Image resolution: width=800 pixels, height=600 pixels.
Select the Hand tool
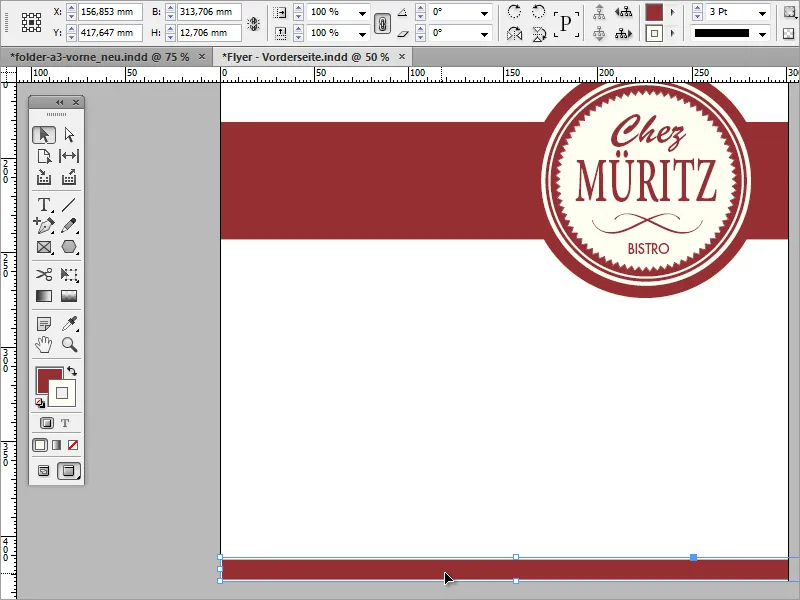(x=44, y=345)
